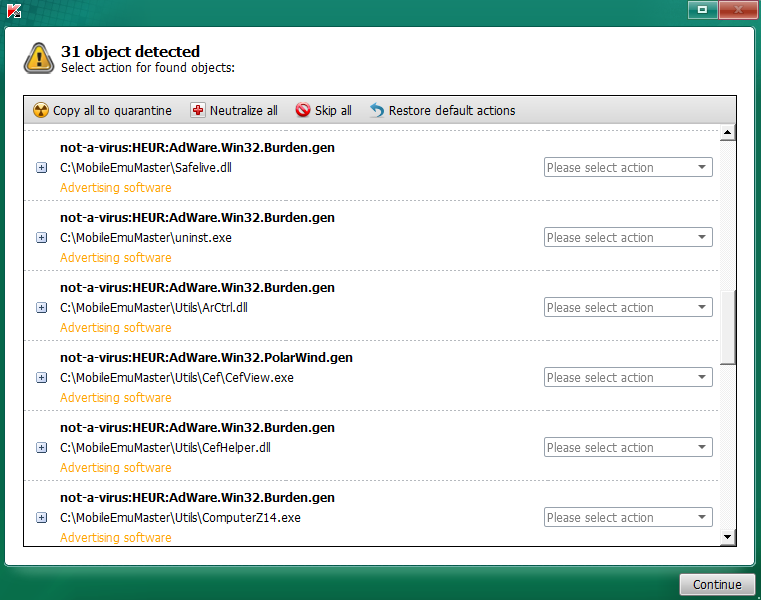761x600 pixels.
Task: Open action dropdown for CefHelper.dll
Action: tap(628, 447)
